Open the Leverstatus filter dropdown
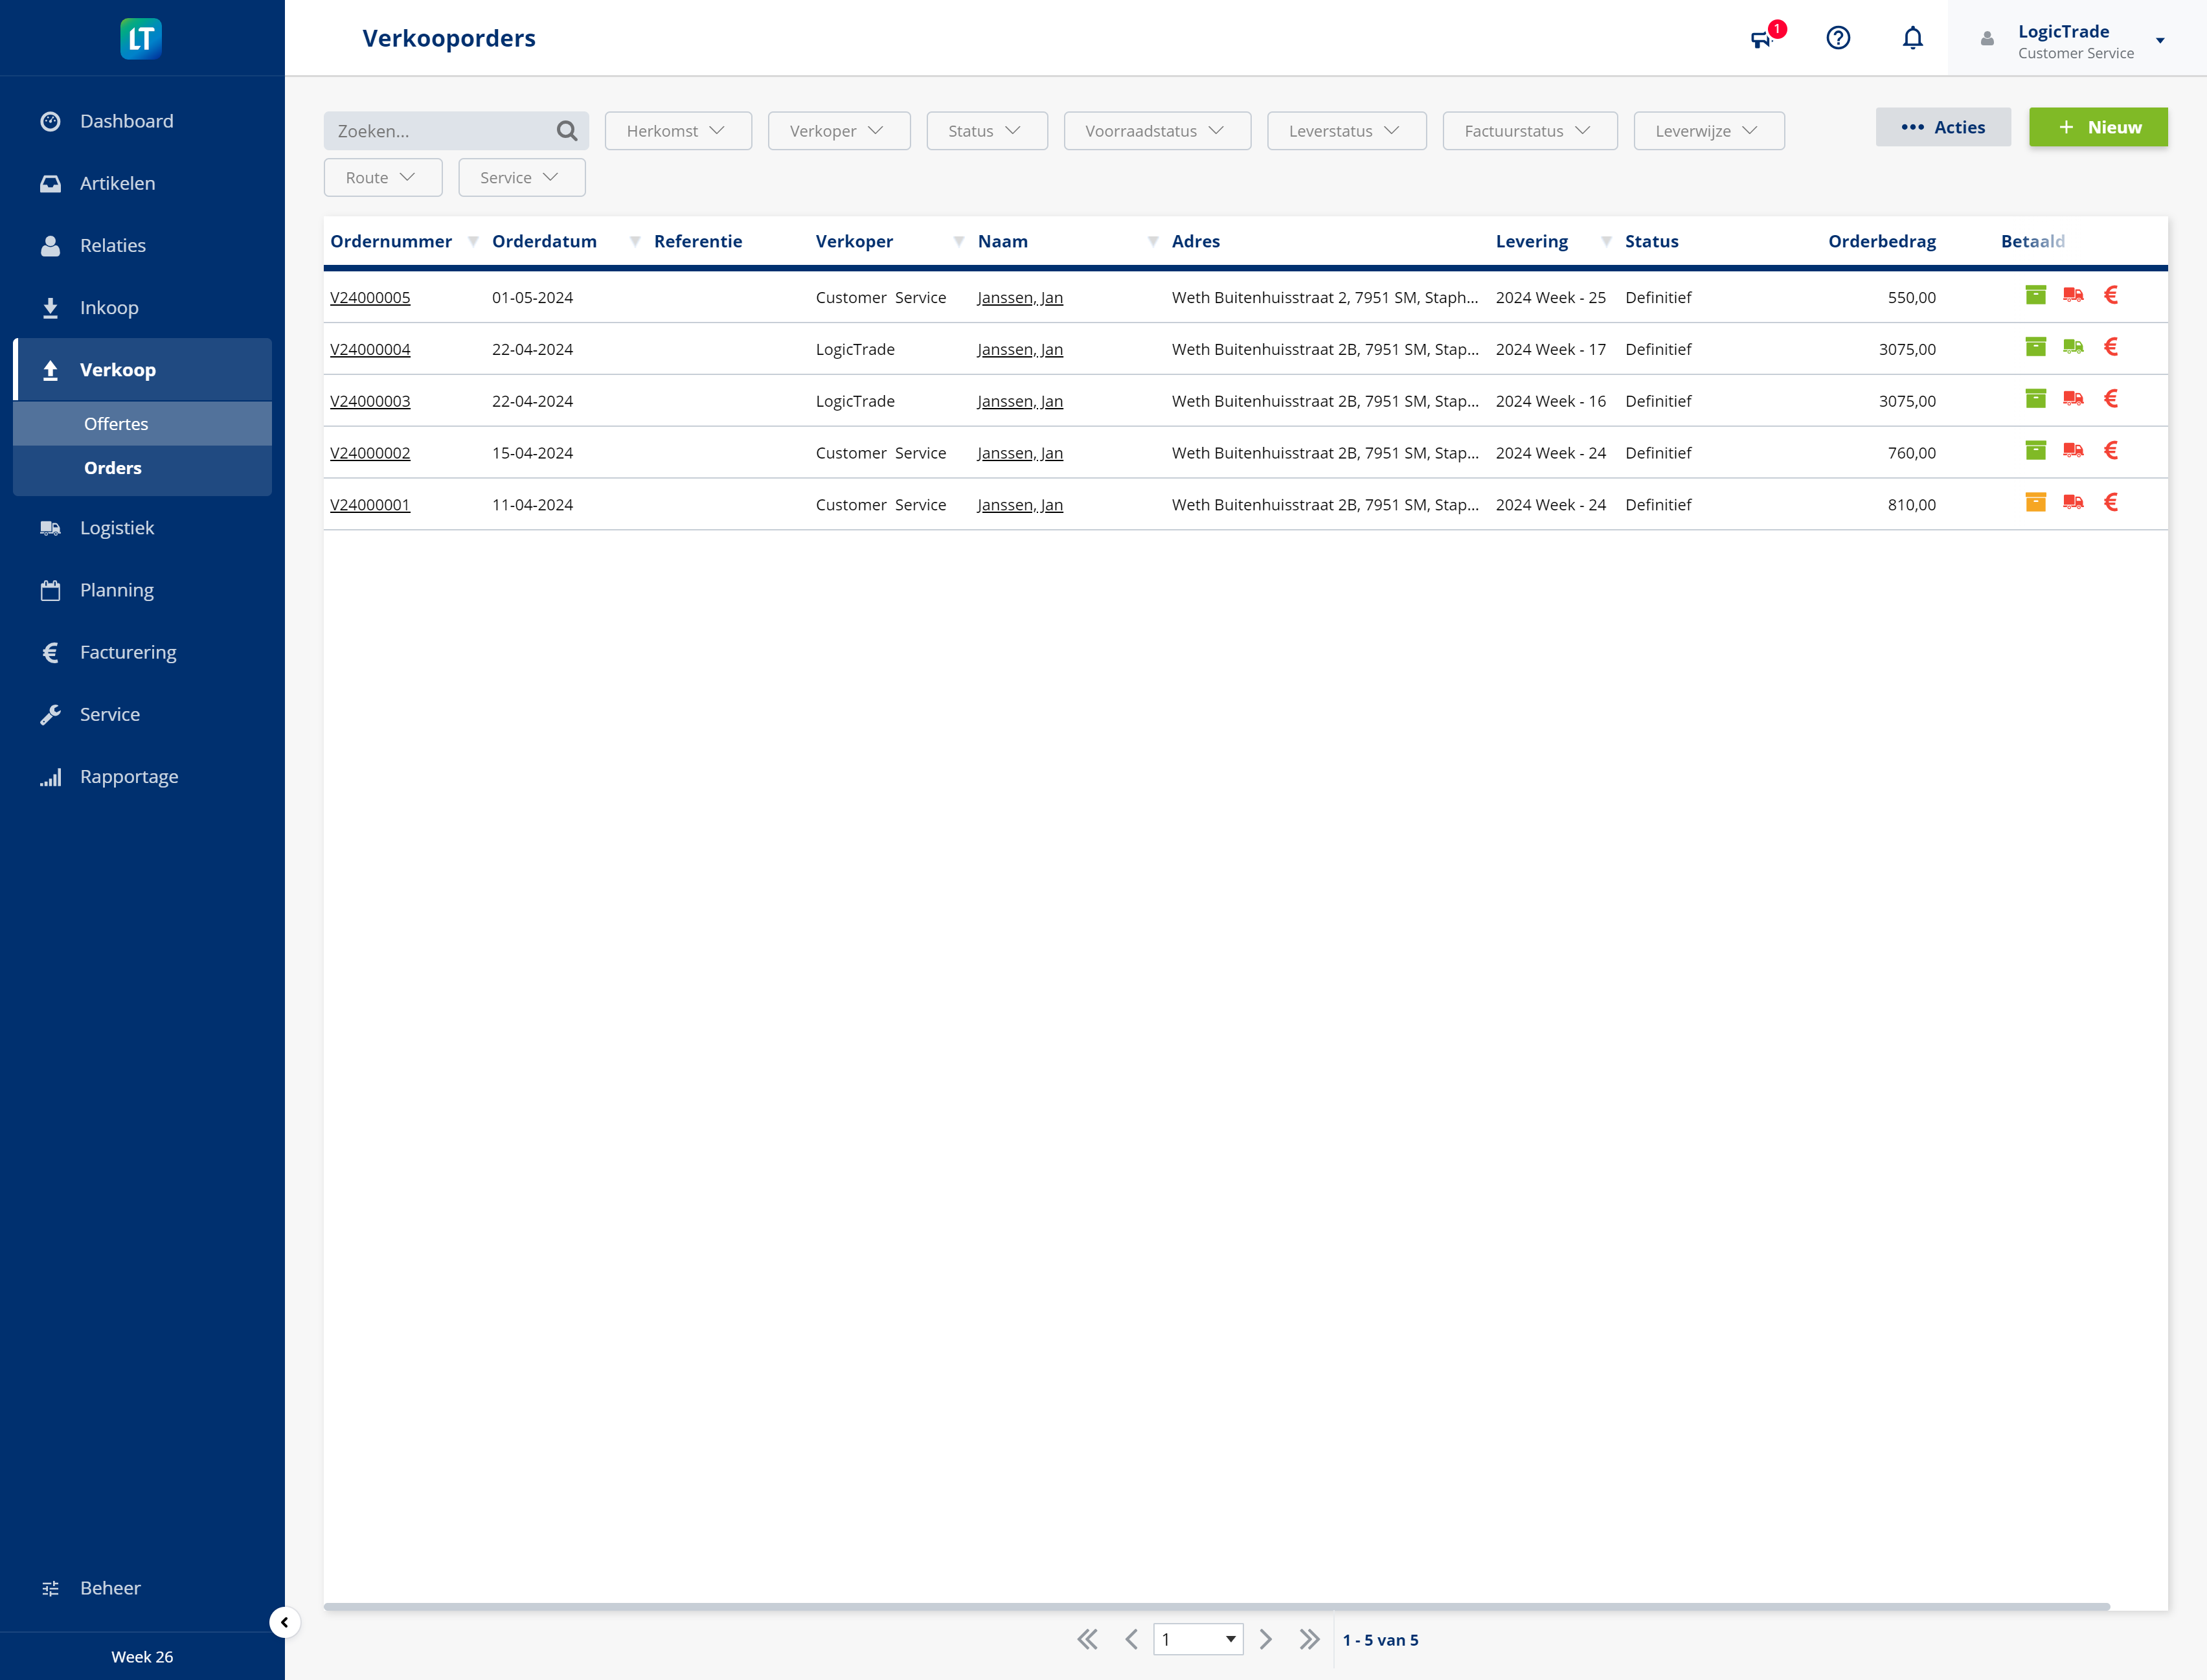The height and width of the screenshot is (1680, 2207). (1346, 131)
